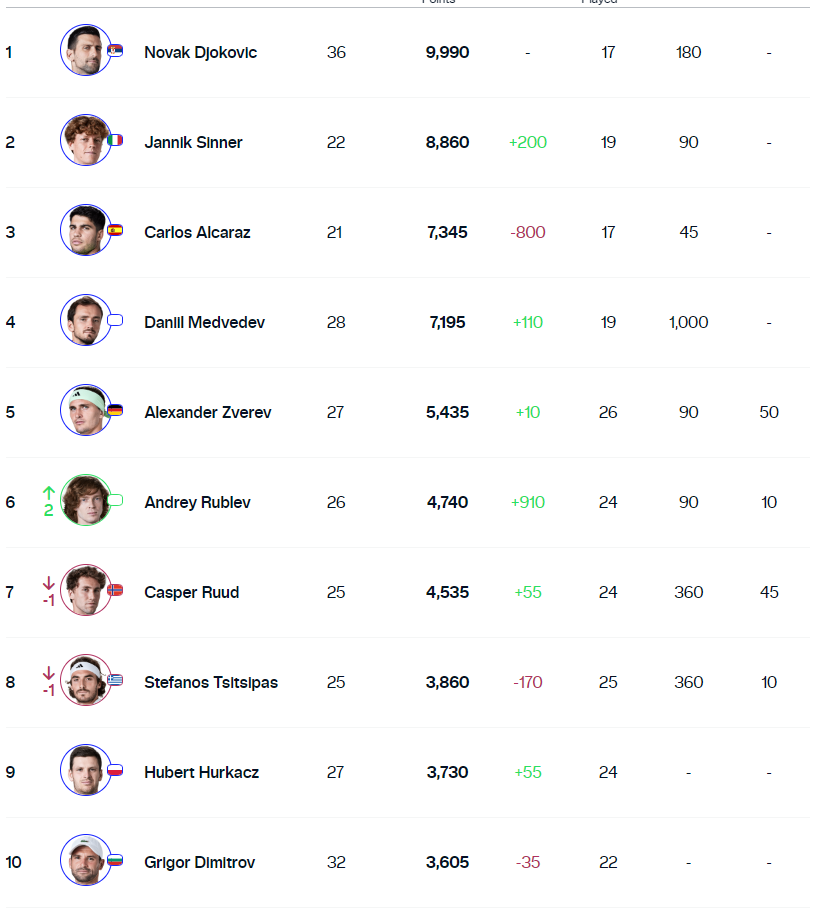Click the Serbian flag beside Novak Djokovic
This screenshot has height=923, width=817.
[x=115, y=50]
